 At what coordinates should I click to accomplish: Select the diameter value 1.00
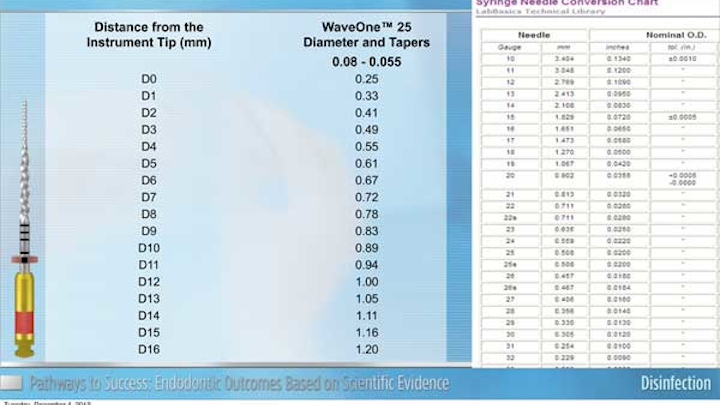click(366, 282)
